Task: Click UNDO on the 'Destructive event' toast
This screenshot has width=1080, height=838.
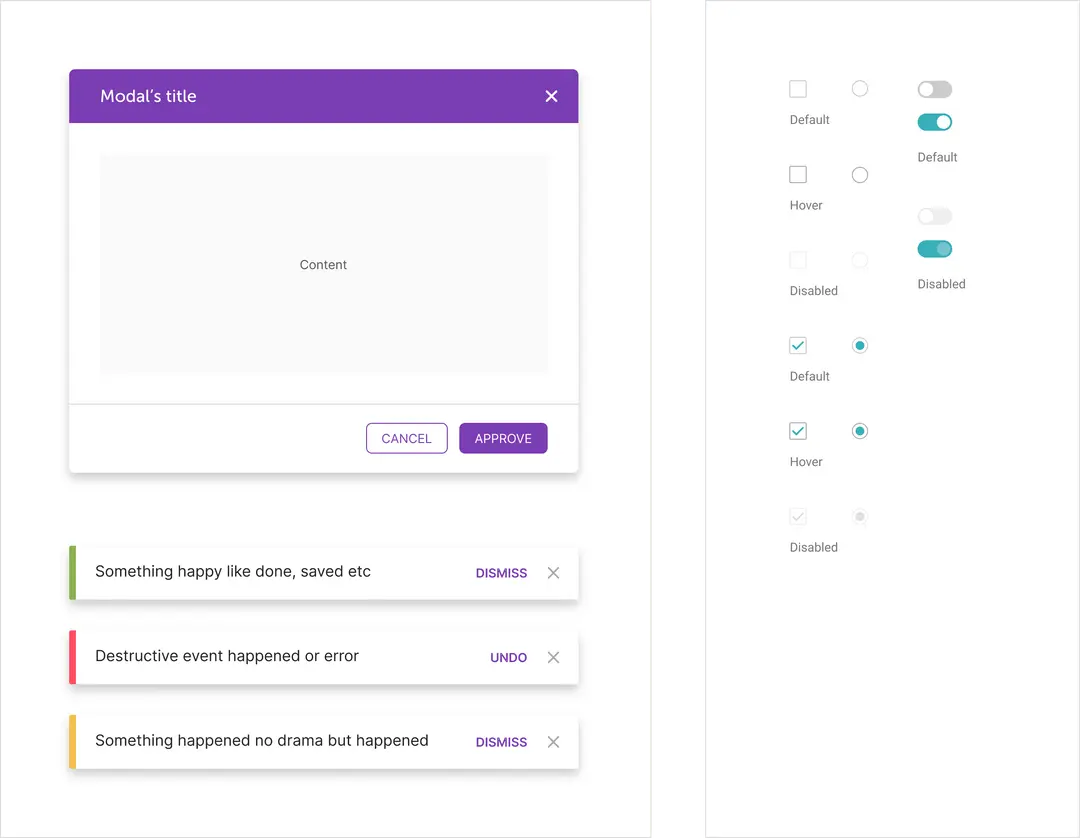Action: point(508,657)
